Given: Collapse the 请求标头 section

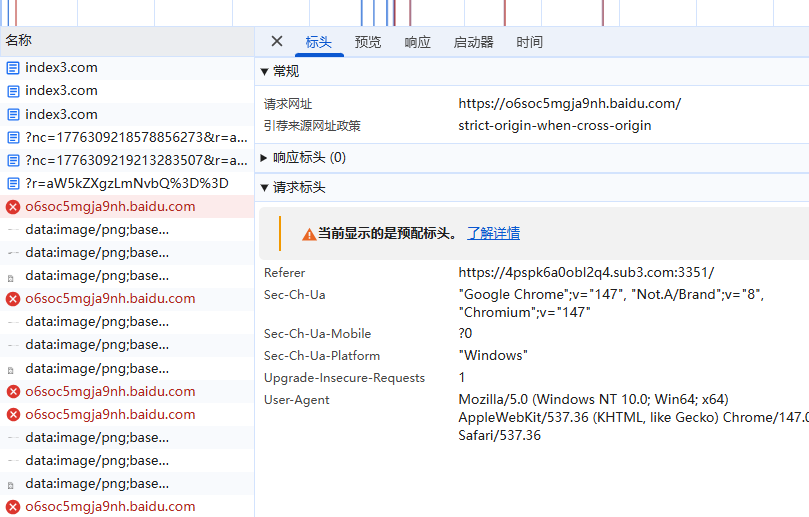Looking at the screenshot, I should tap(265, 187).
